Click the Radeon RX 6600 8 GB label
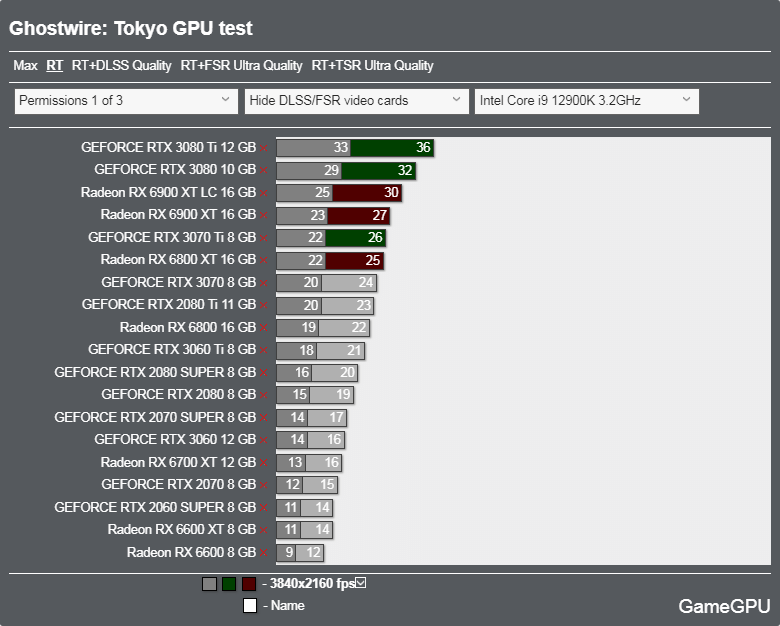 (191, 552)
